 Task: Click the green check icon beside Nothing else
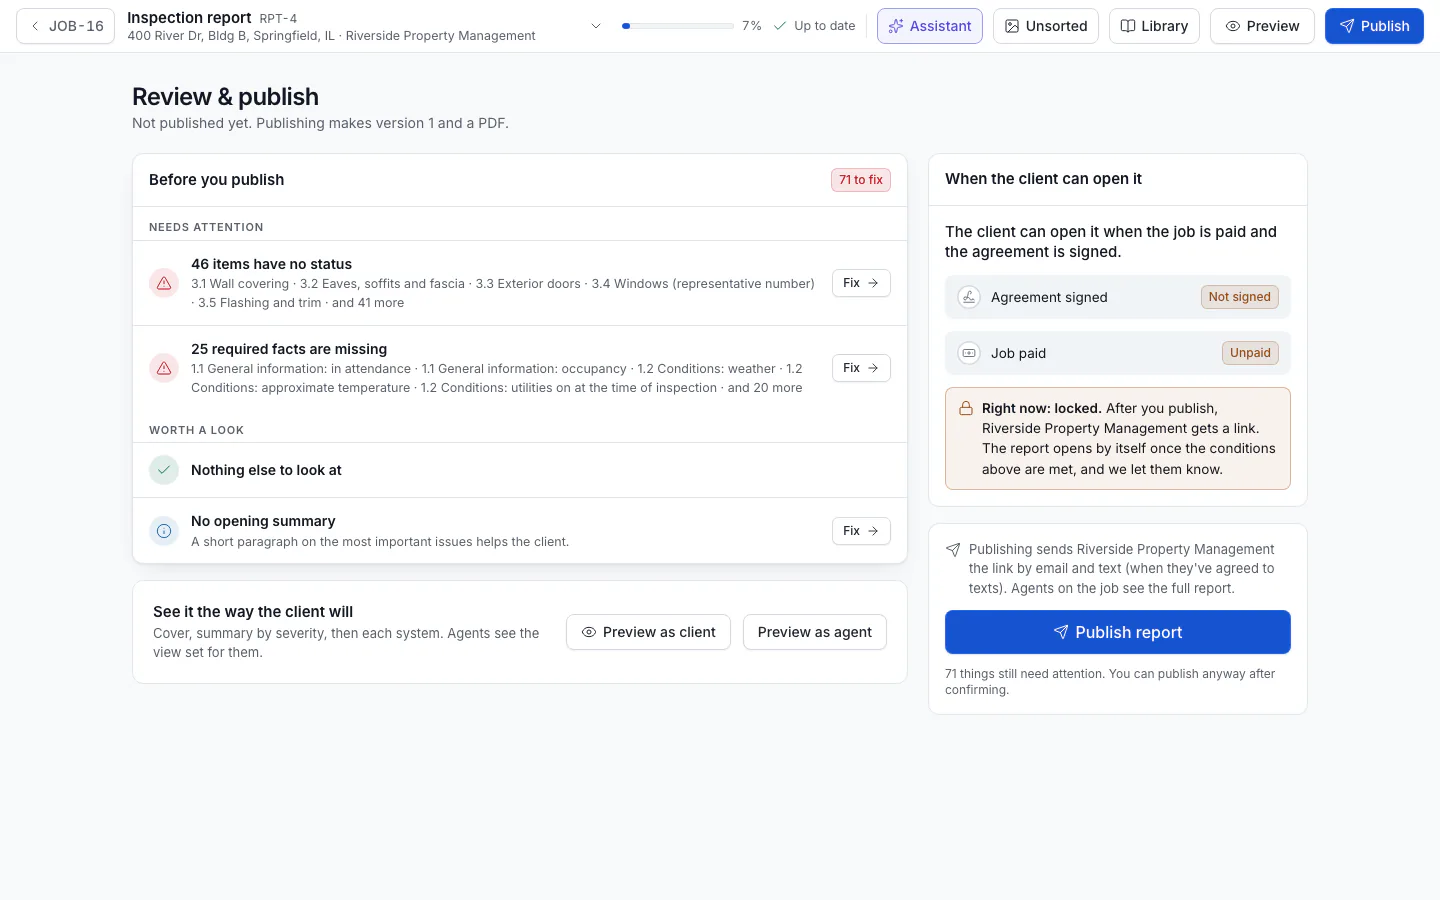coord(164,470)
